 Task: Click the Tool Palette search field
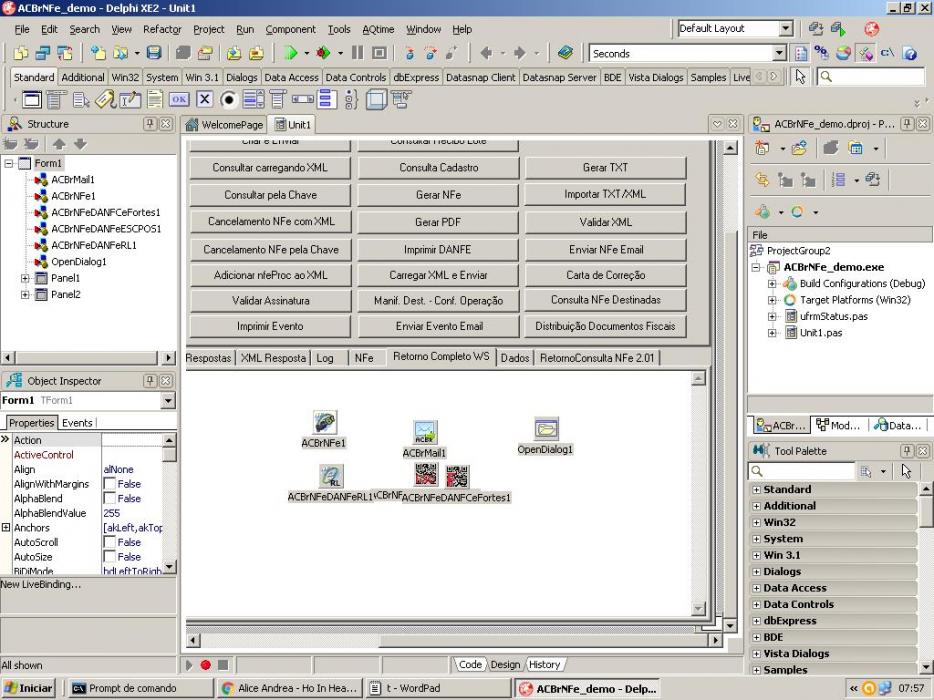pos(801,471)
